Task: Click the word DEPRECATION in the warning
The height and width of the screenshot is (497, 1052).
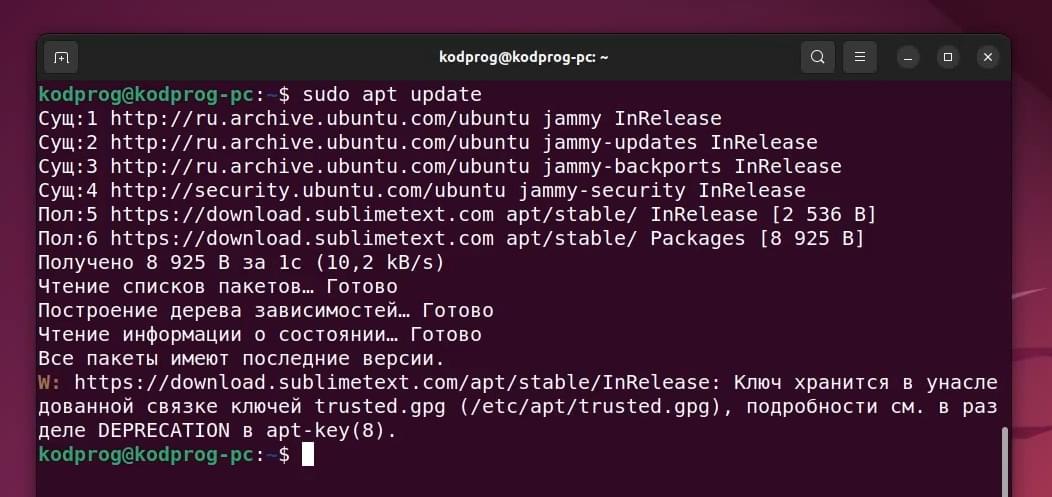Action: pyautogui.click(x=164, y=431)
